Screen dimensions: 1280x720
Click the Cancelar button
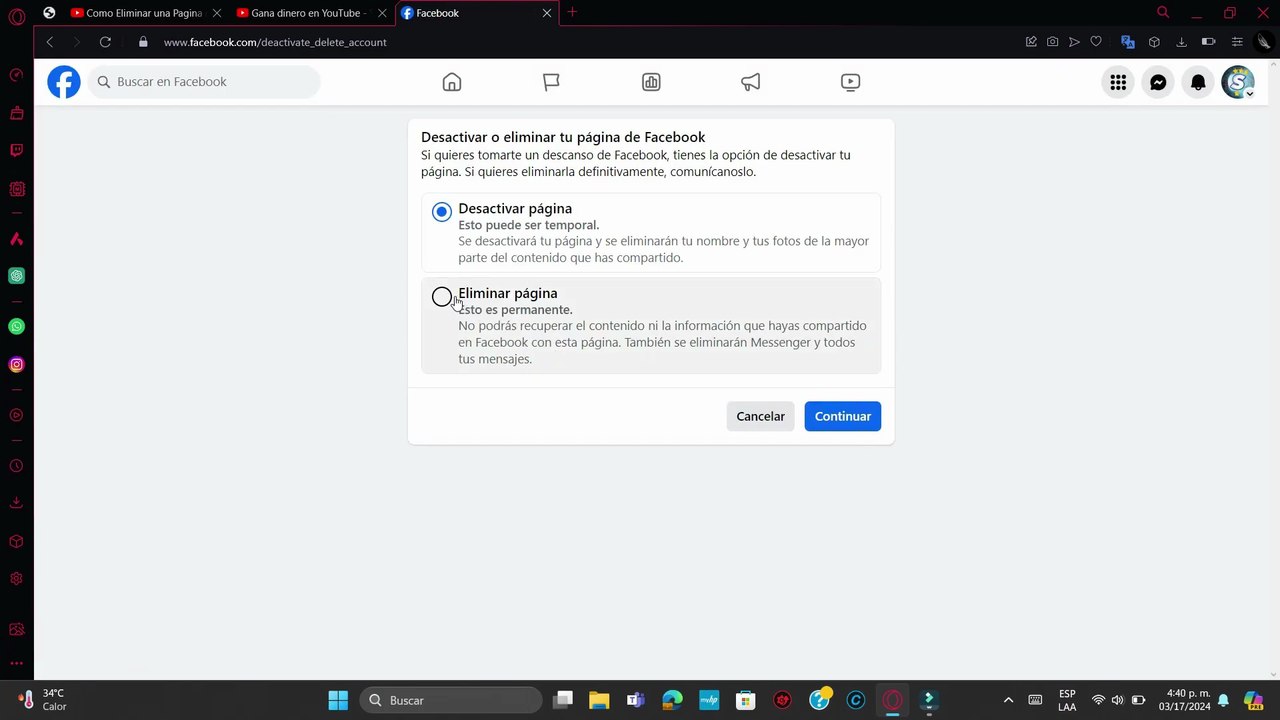760,416
